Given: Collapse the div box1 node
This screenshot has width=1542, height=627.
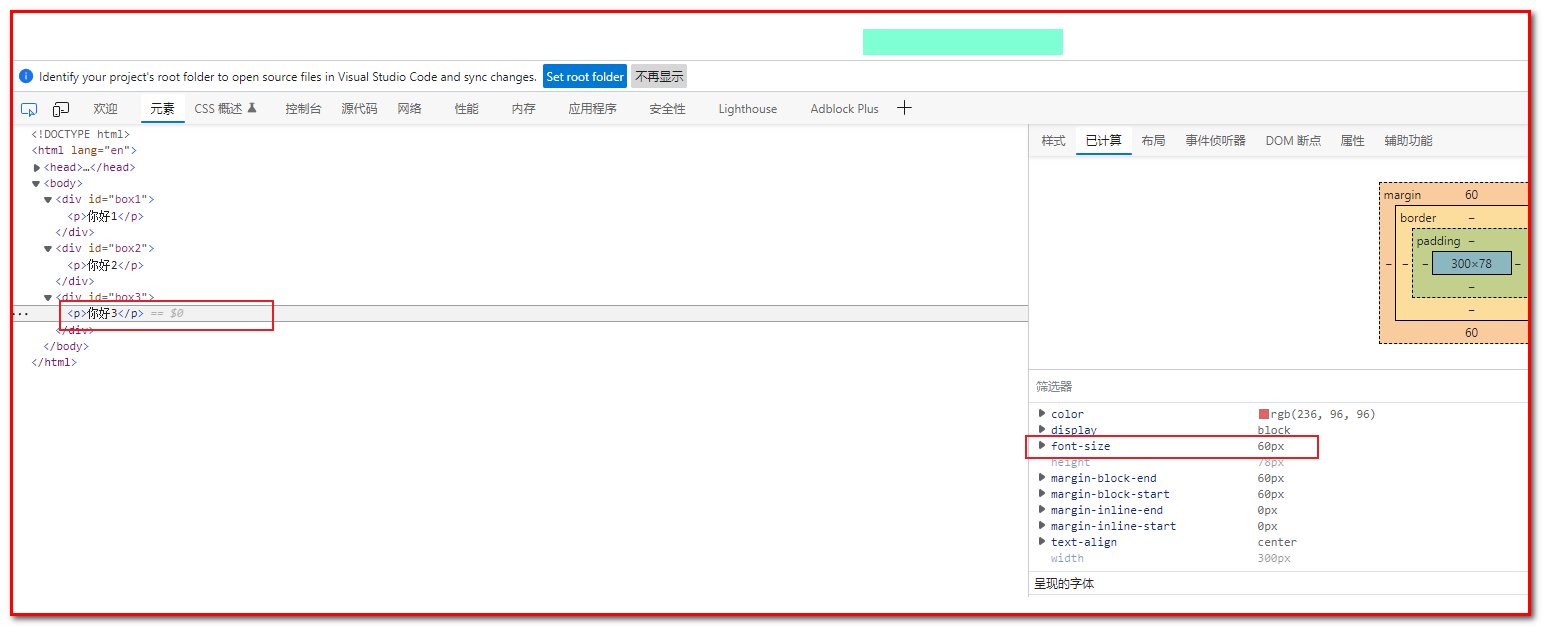Looking at the screenshot, I should [x=48, y=200].
